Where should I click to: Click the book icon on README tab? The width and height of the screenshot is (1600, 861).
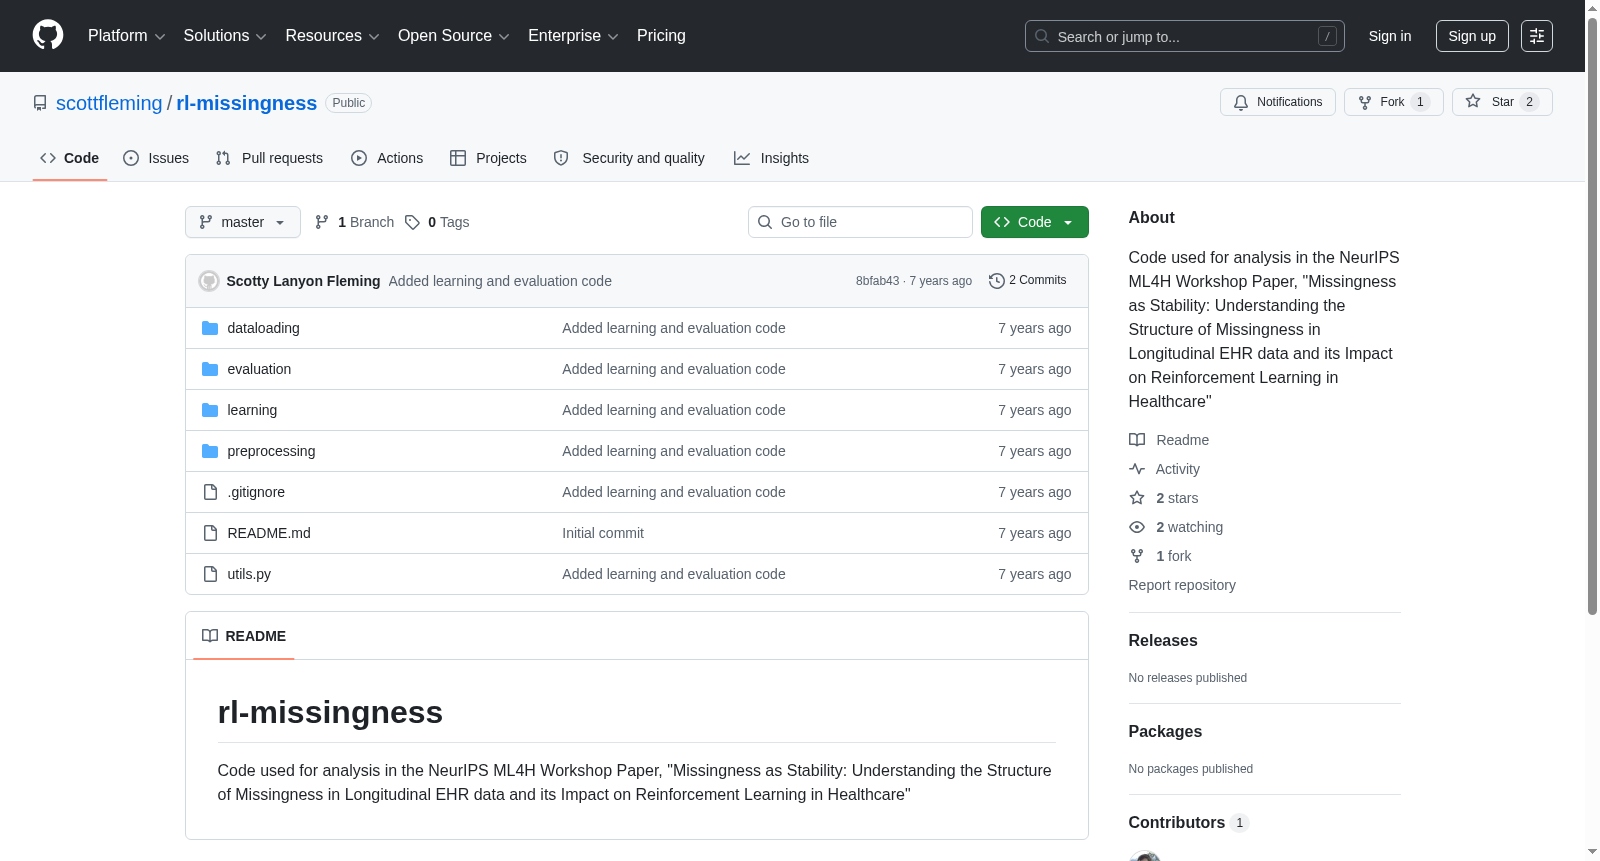pyautogui.click(x=210, y=636)
